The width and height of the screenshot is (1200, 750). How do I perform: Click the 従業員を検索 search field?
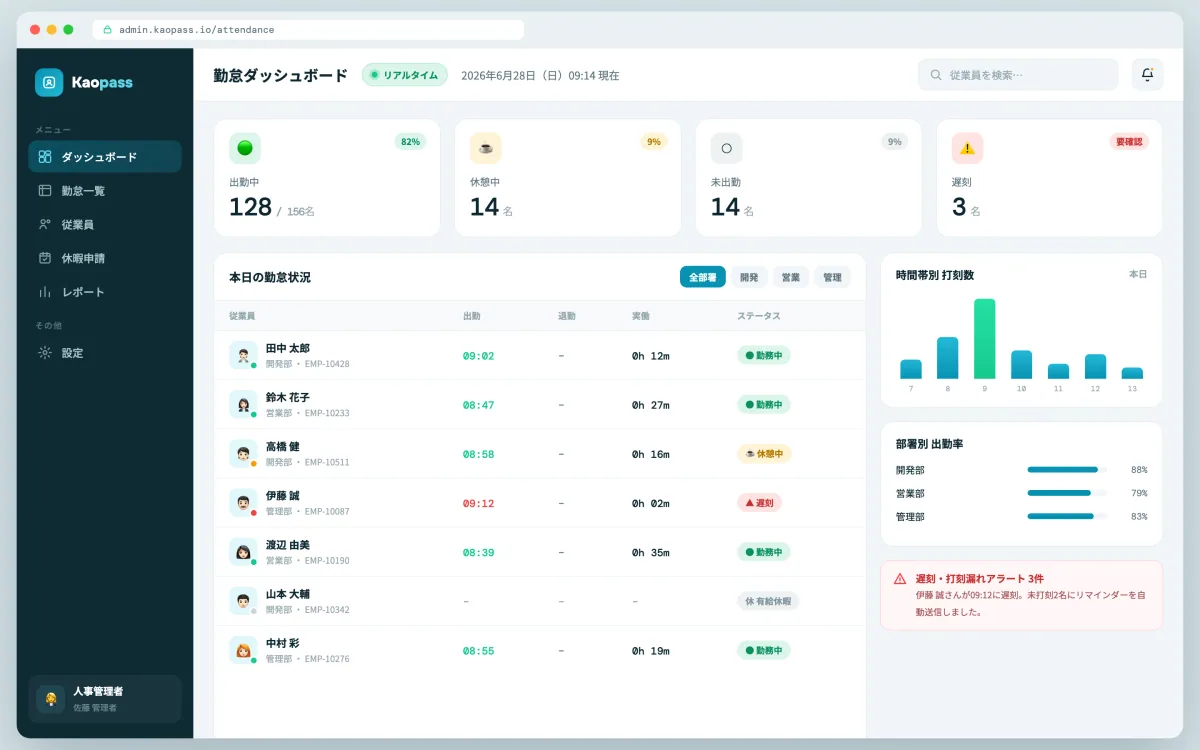(x=1018, y=75)
